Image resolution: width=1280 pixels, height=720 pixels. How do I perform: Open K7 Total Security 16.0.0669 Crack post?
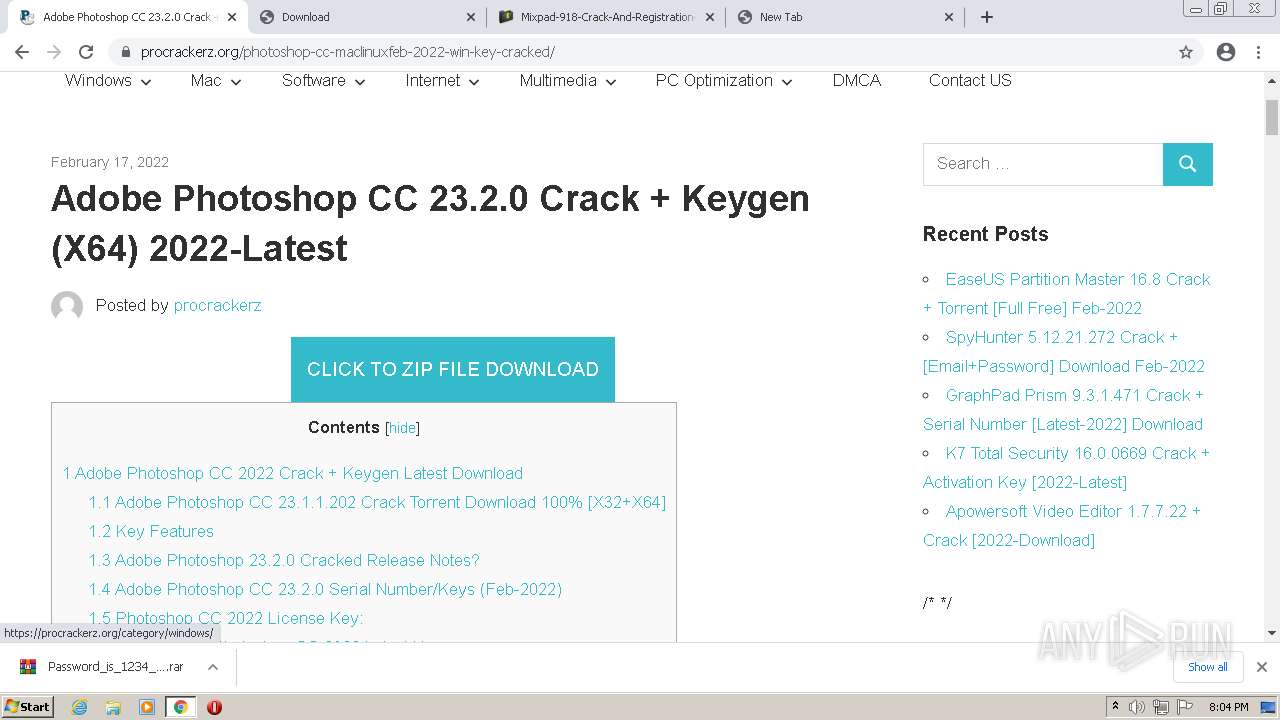(1066, 468)
